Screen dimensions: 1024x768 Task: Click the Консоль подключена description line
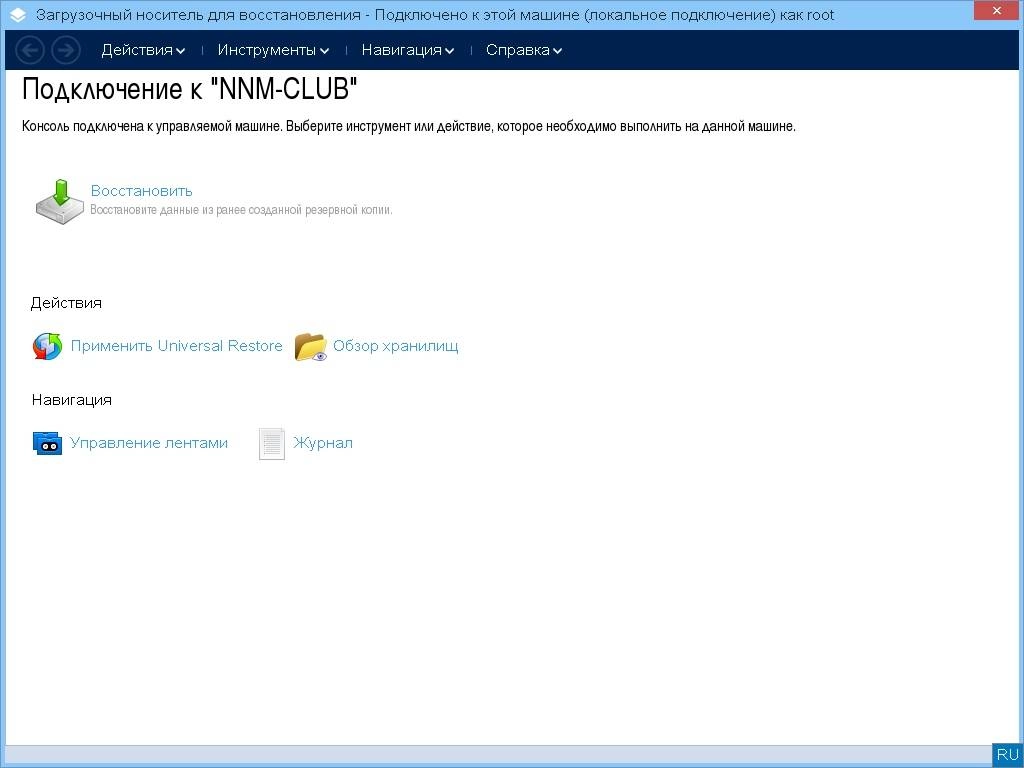pyautogui.click(x=409, y=127)
